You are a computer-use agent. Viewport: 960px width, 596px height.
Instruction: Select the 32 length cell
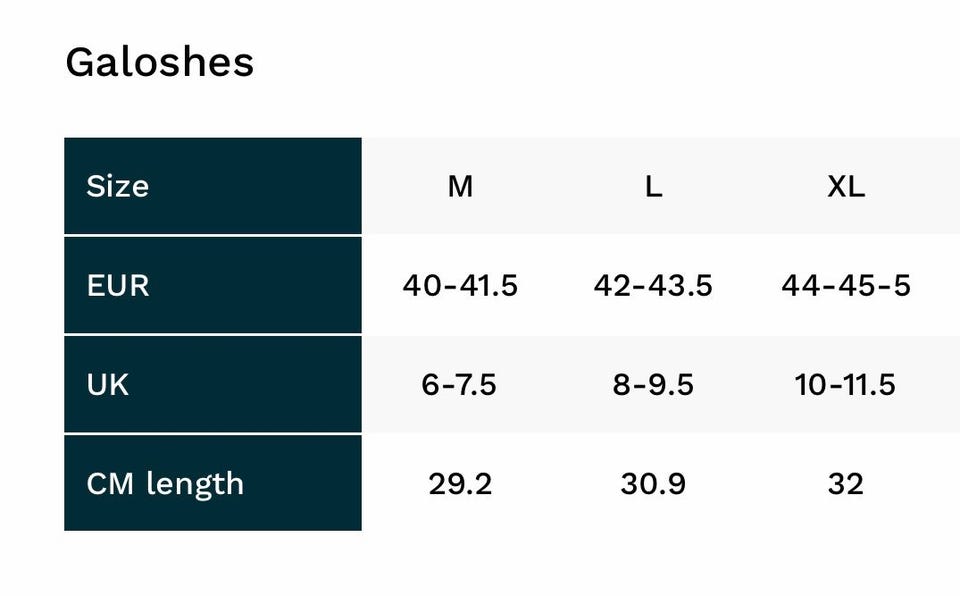click(846, 483)
